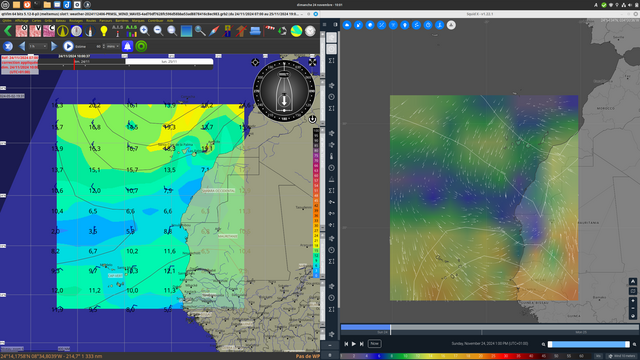Click the blue timeline zoom range slider
This screenshot has width=640, height=360.
(589, 344)
